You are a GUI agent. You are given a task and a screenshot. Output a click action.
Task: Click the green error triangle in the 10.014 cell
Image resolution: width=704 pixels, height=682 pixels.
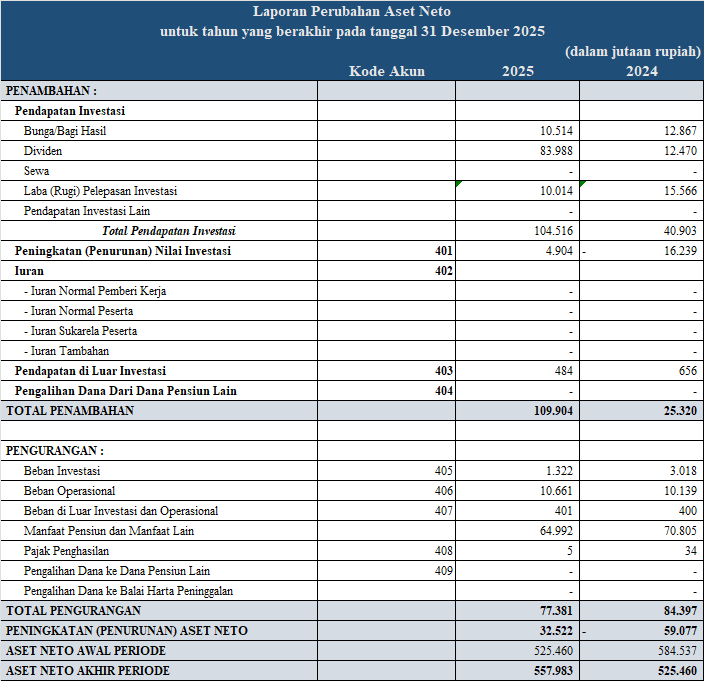coord(459,184)
